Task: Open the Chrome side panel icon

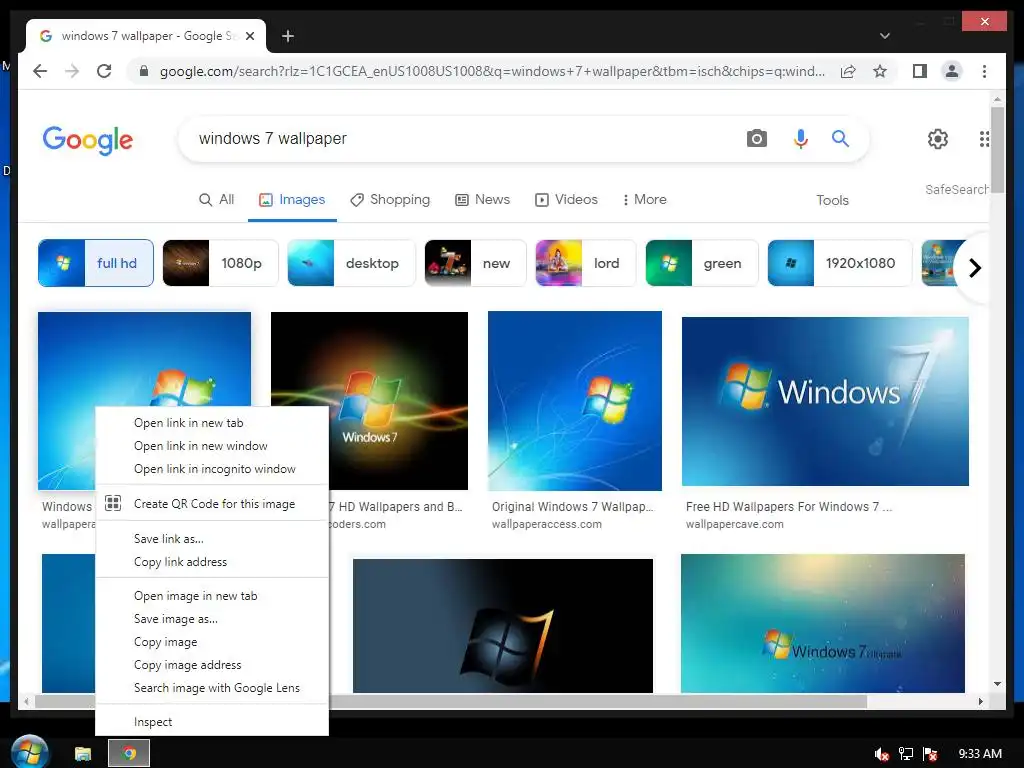Action: [x=920, y=71]
